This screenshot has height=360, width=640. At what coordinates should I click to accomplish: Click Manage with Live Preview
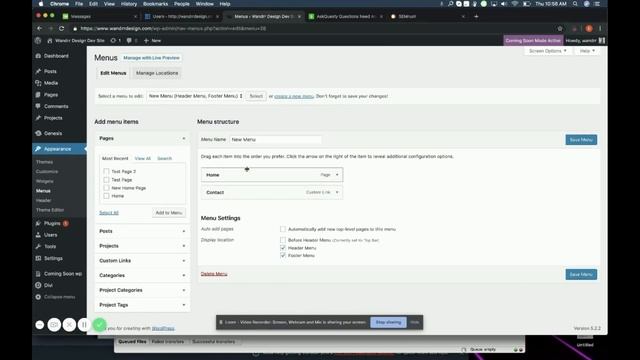(151, 58)
